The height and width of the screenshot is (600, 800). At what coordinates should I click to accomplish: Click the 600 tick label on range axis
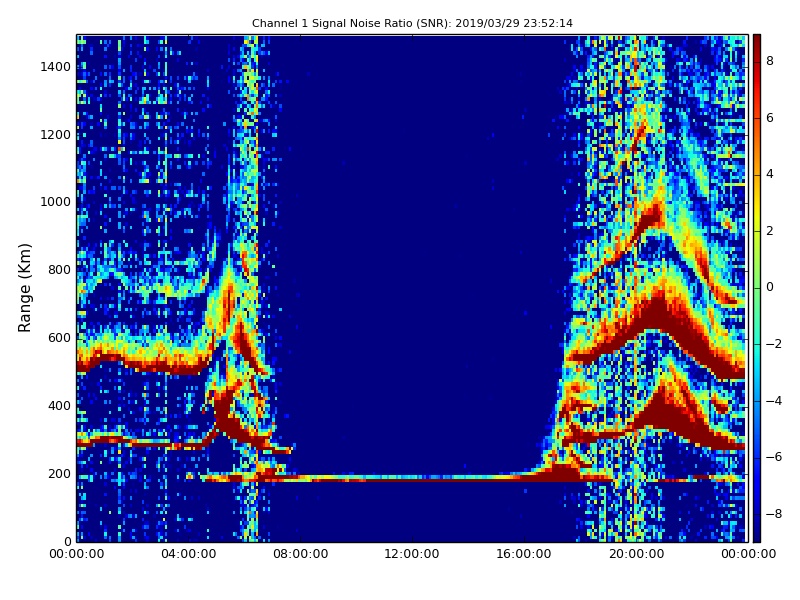59,338
